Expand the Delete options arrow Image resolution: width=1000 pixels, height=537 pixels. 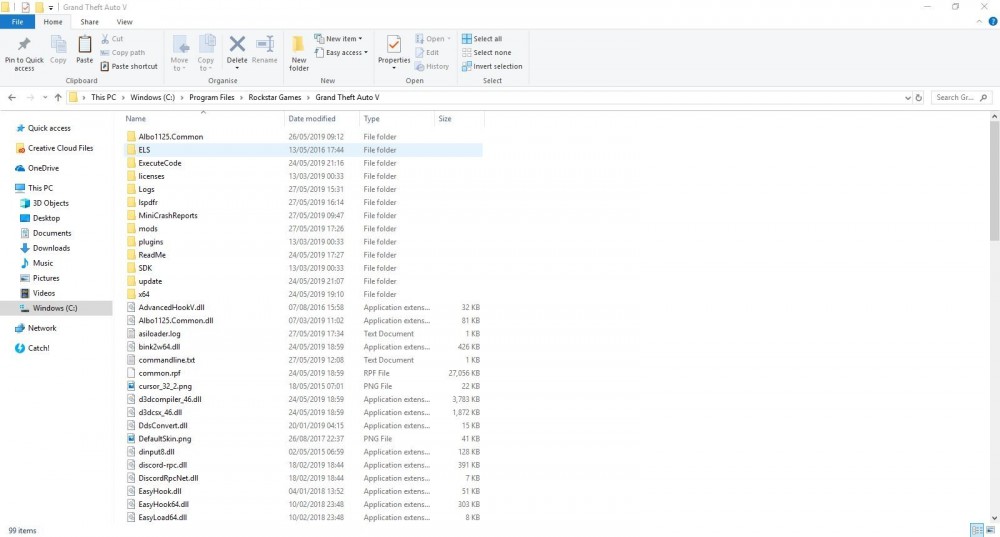click(x=237, y=68)
